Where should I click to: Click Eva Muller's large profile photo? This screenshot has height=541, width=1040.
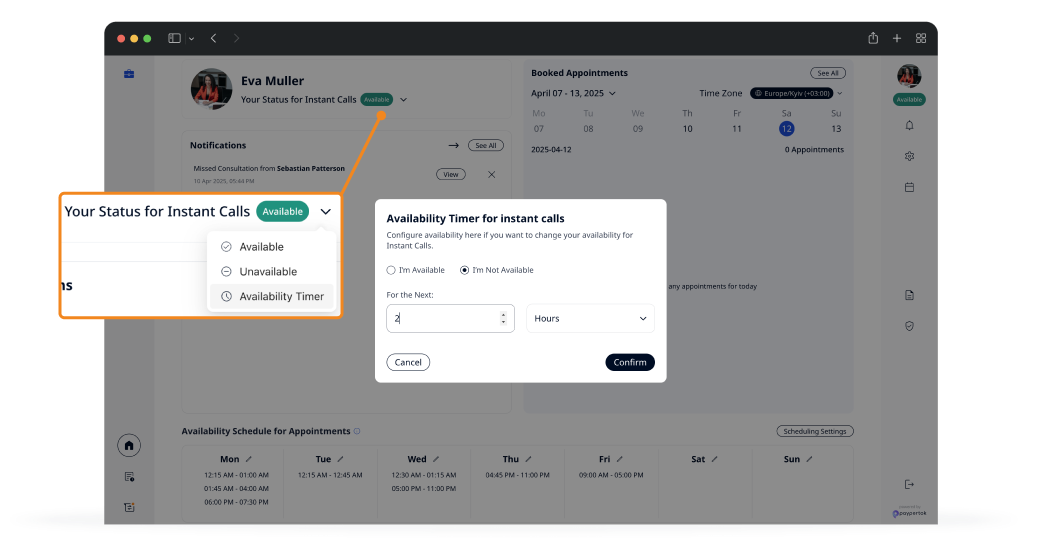212,89
